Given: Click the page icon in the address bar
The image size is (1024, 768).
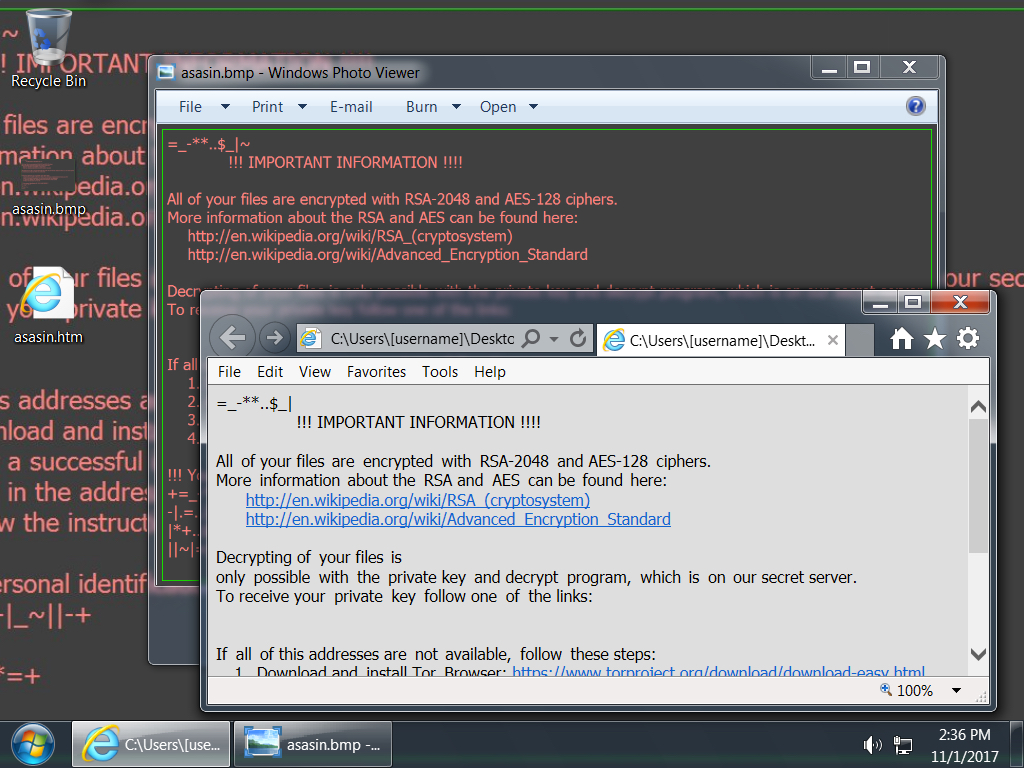Looking at the screenshot, I should point(310,338).
